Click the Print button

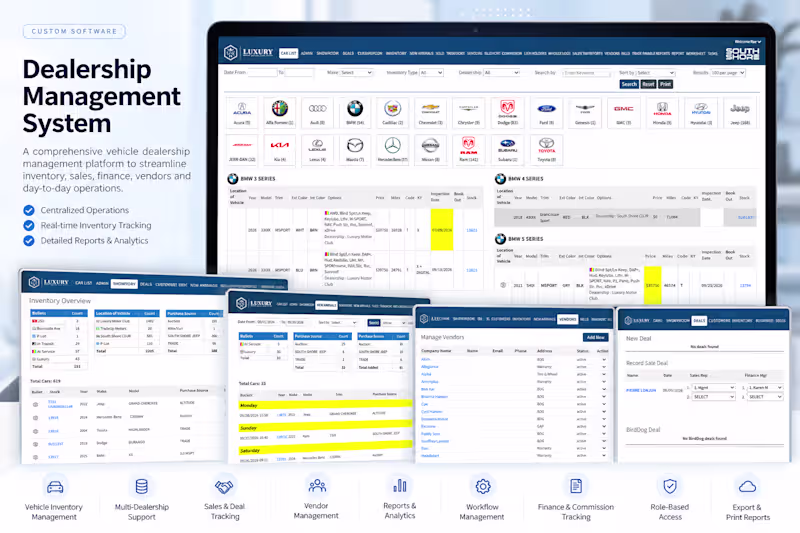[666, 84]
